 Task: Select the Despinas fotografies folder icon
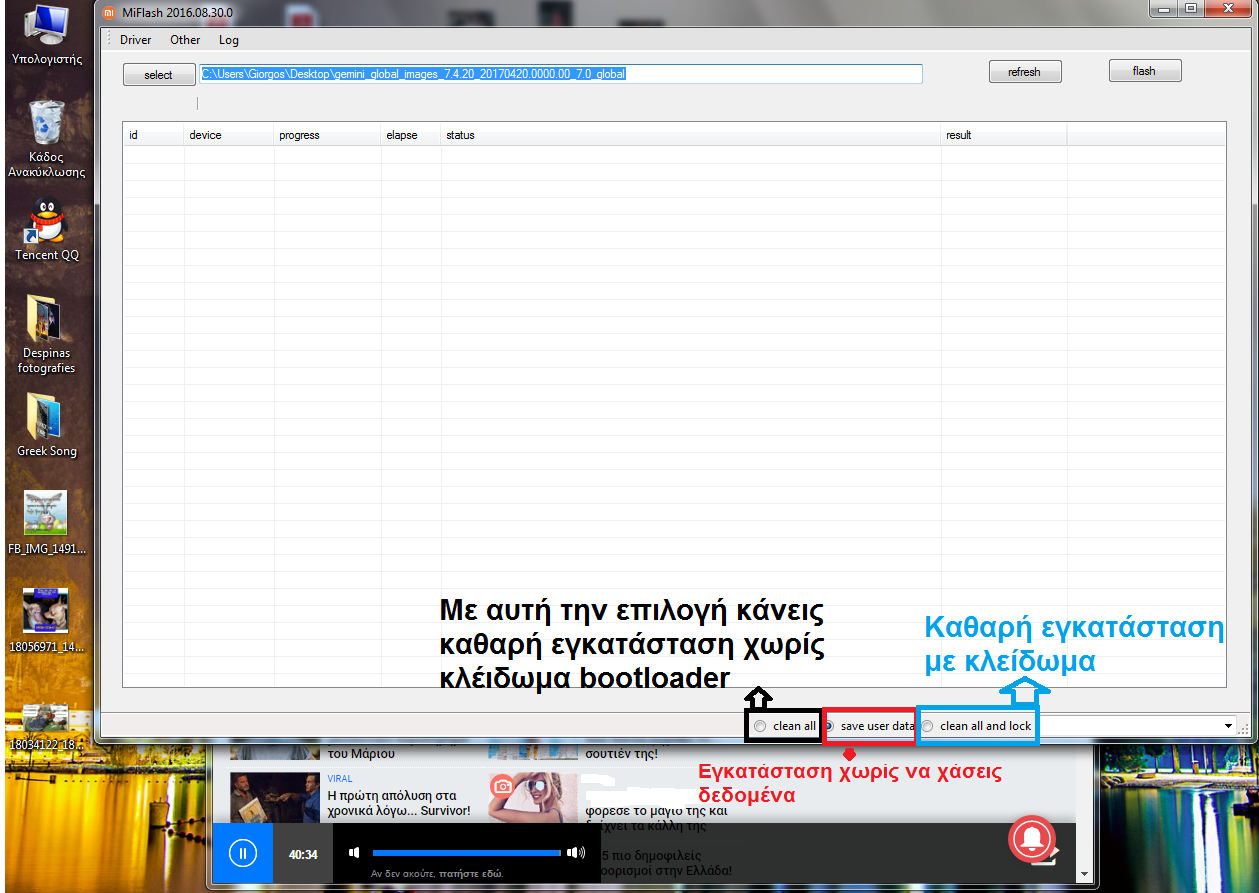[x=46, y=334]
